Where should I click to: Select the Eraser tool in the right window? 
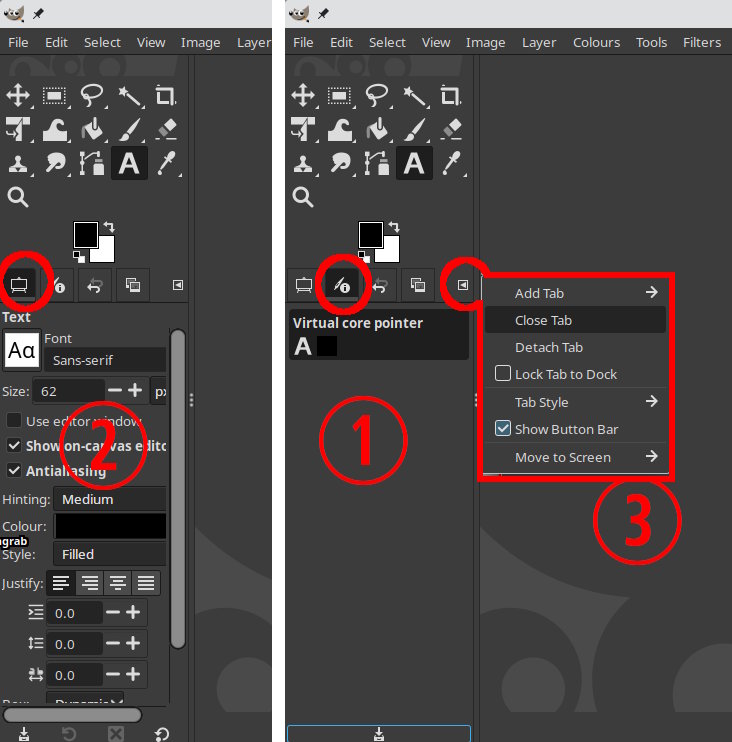pyautogui.click(x=451, y=129)
